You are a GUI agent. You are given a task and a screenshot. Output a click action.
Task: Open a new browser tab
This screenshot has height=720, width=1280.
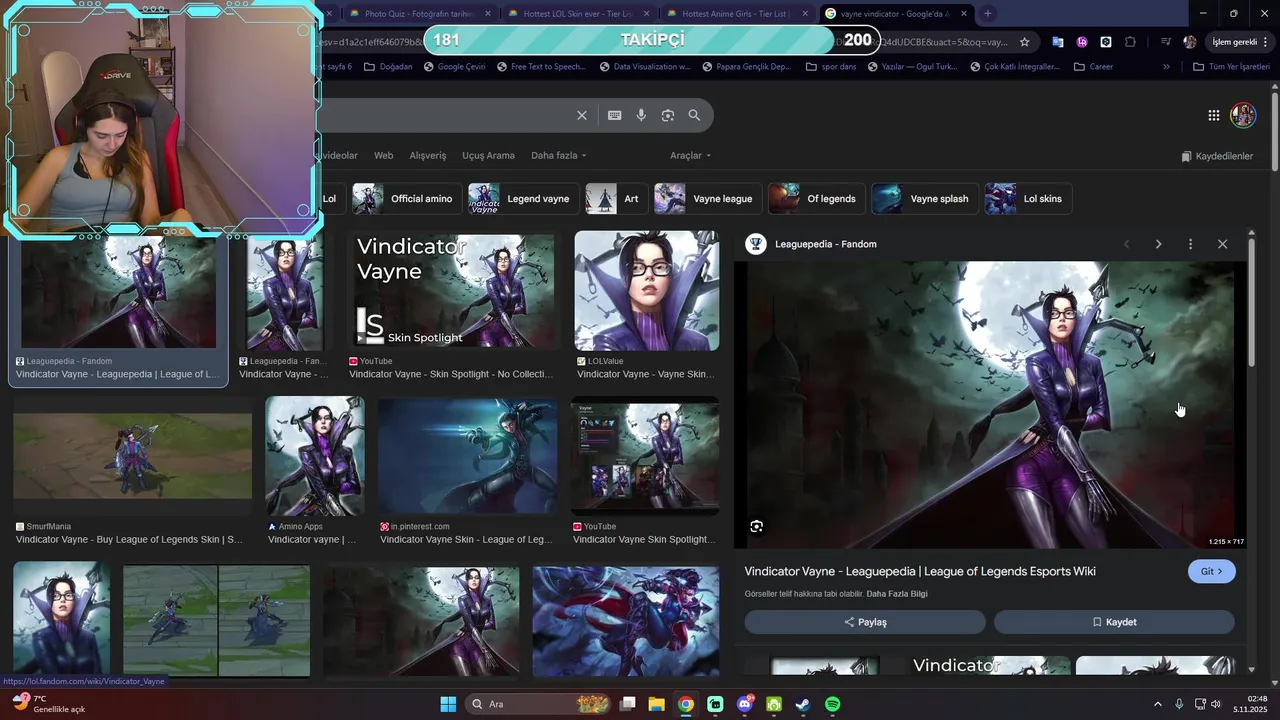click(988, 14)
